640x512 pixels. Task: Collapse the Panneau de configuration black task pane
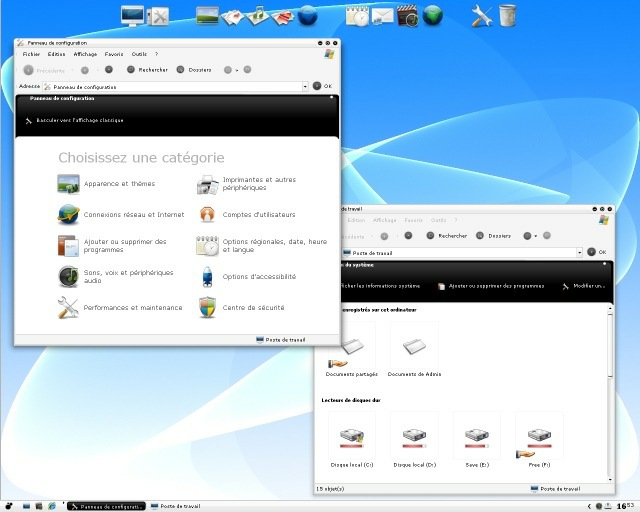pos(331,98)
